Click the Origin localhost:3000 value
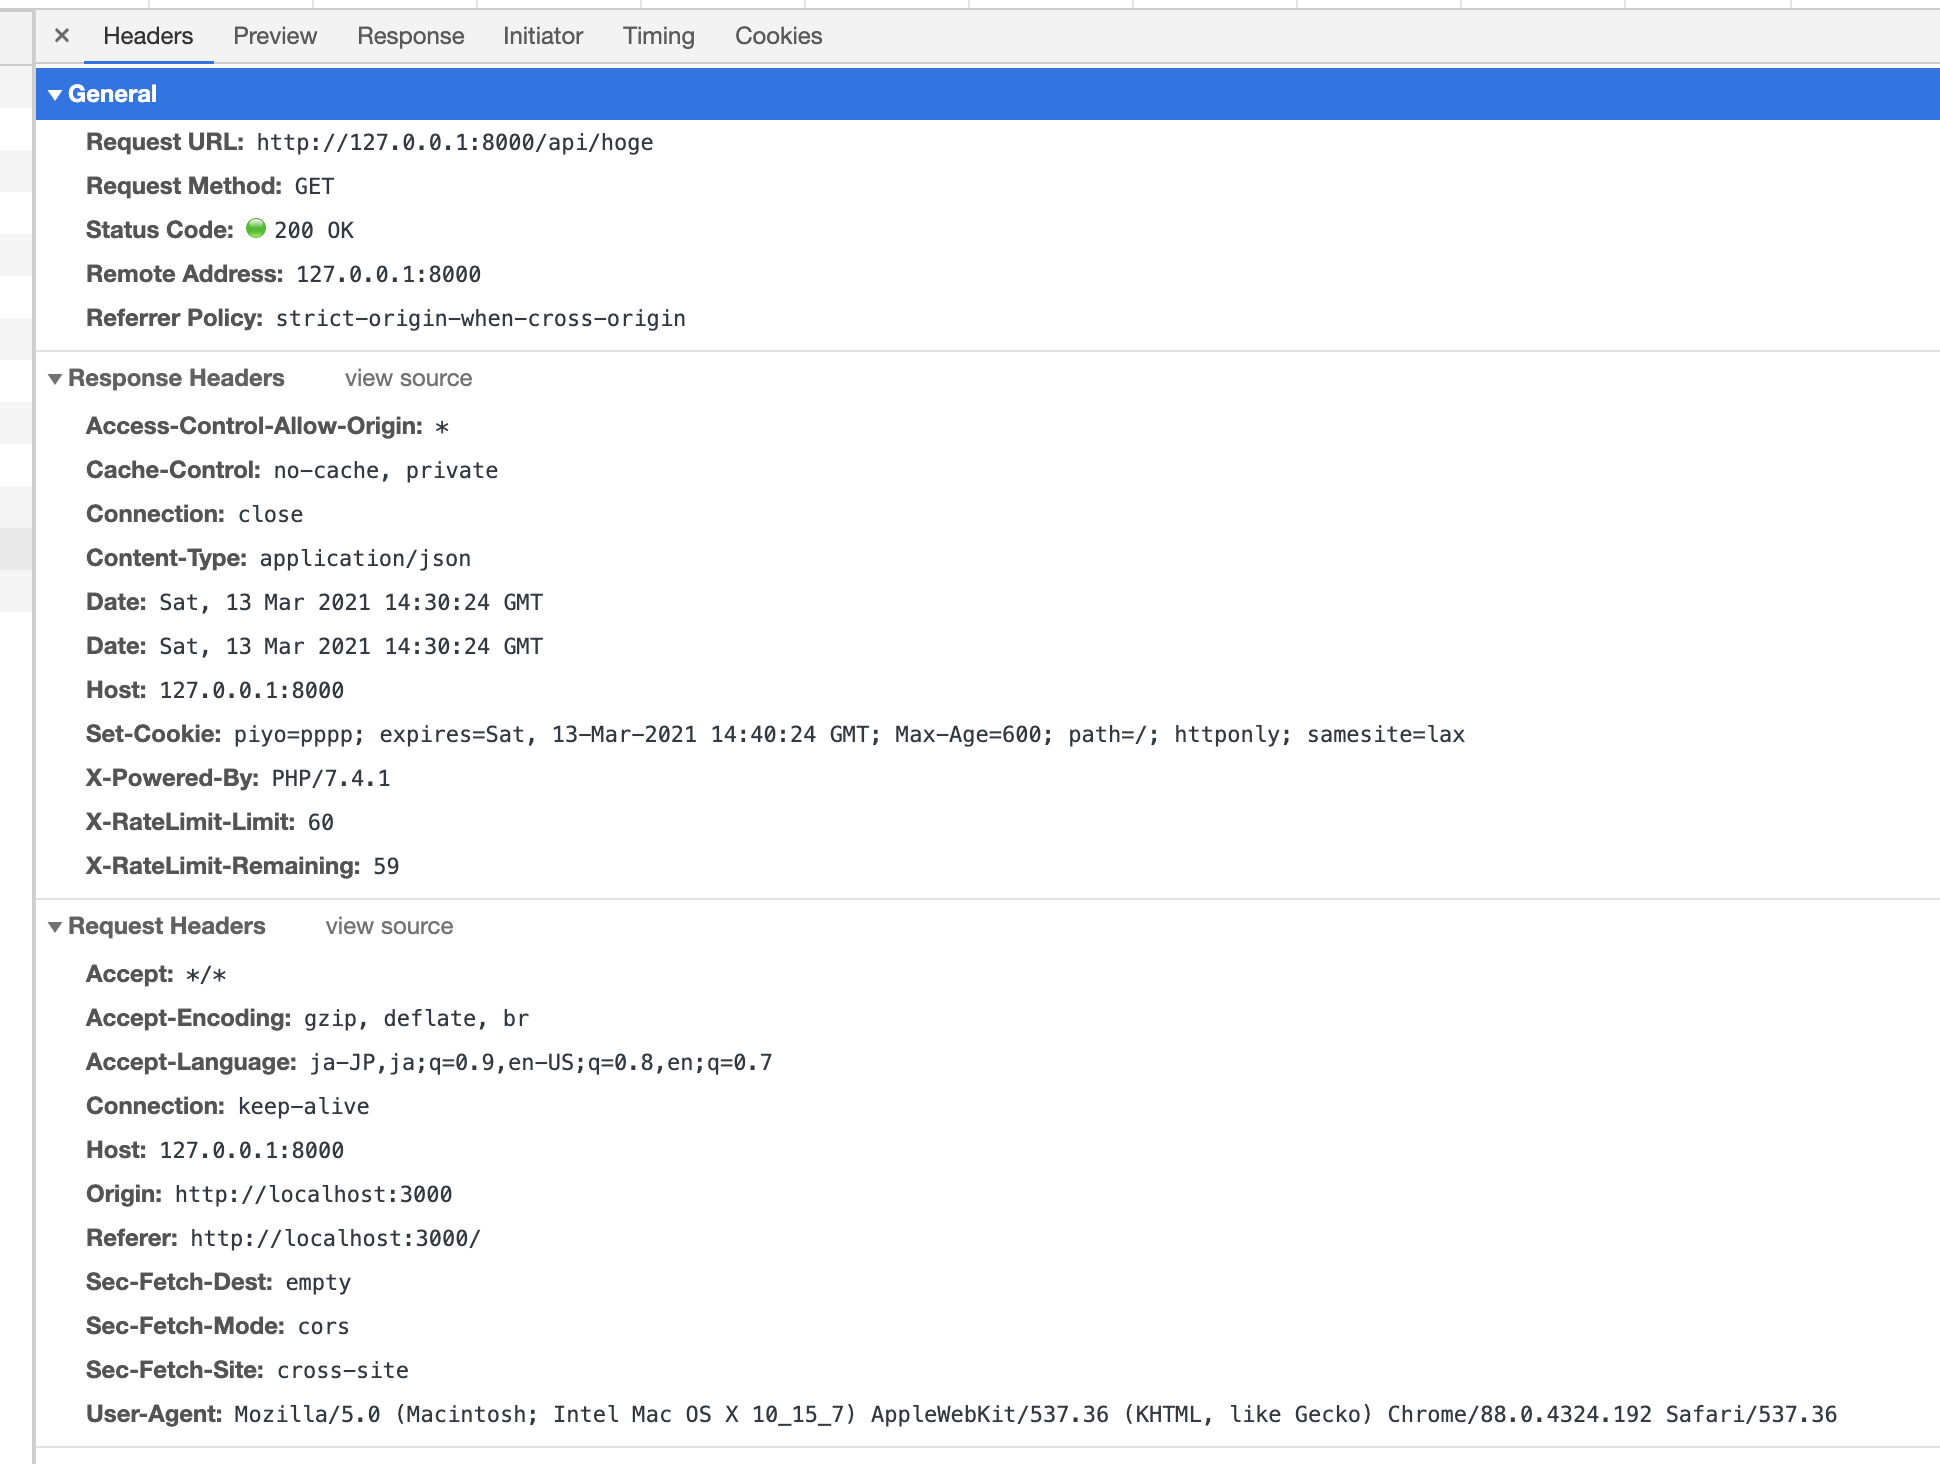Viewport: 1940px width, 1464px height. (313, 1194)
